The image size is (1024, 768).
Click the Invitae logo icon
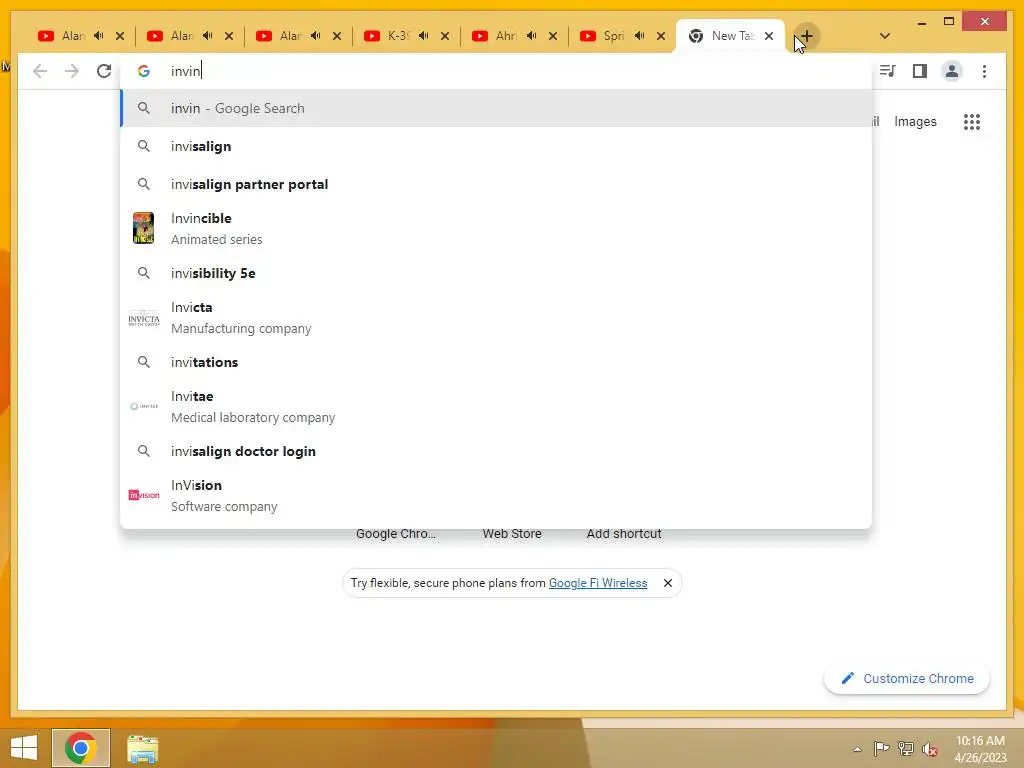coord(144,406)
